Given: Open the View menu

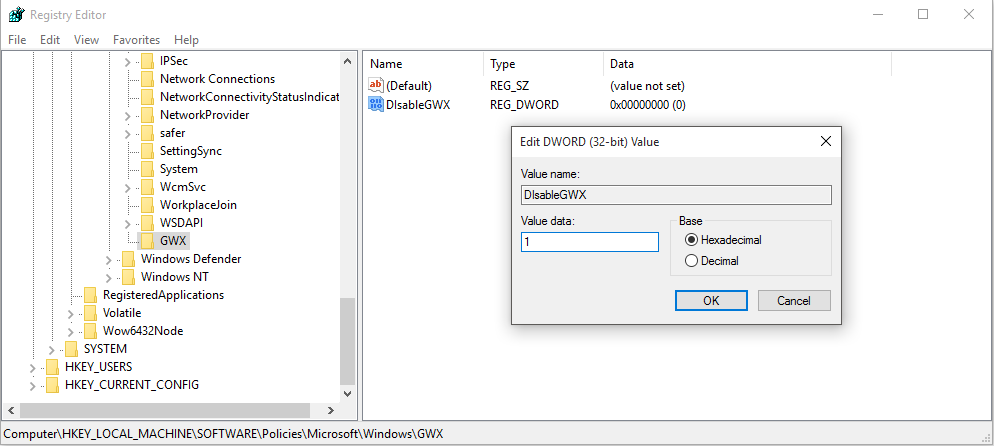Looking at the screenshot, I should (86, 39).
